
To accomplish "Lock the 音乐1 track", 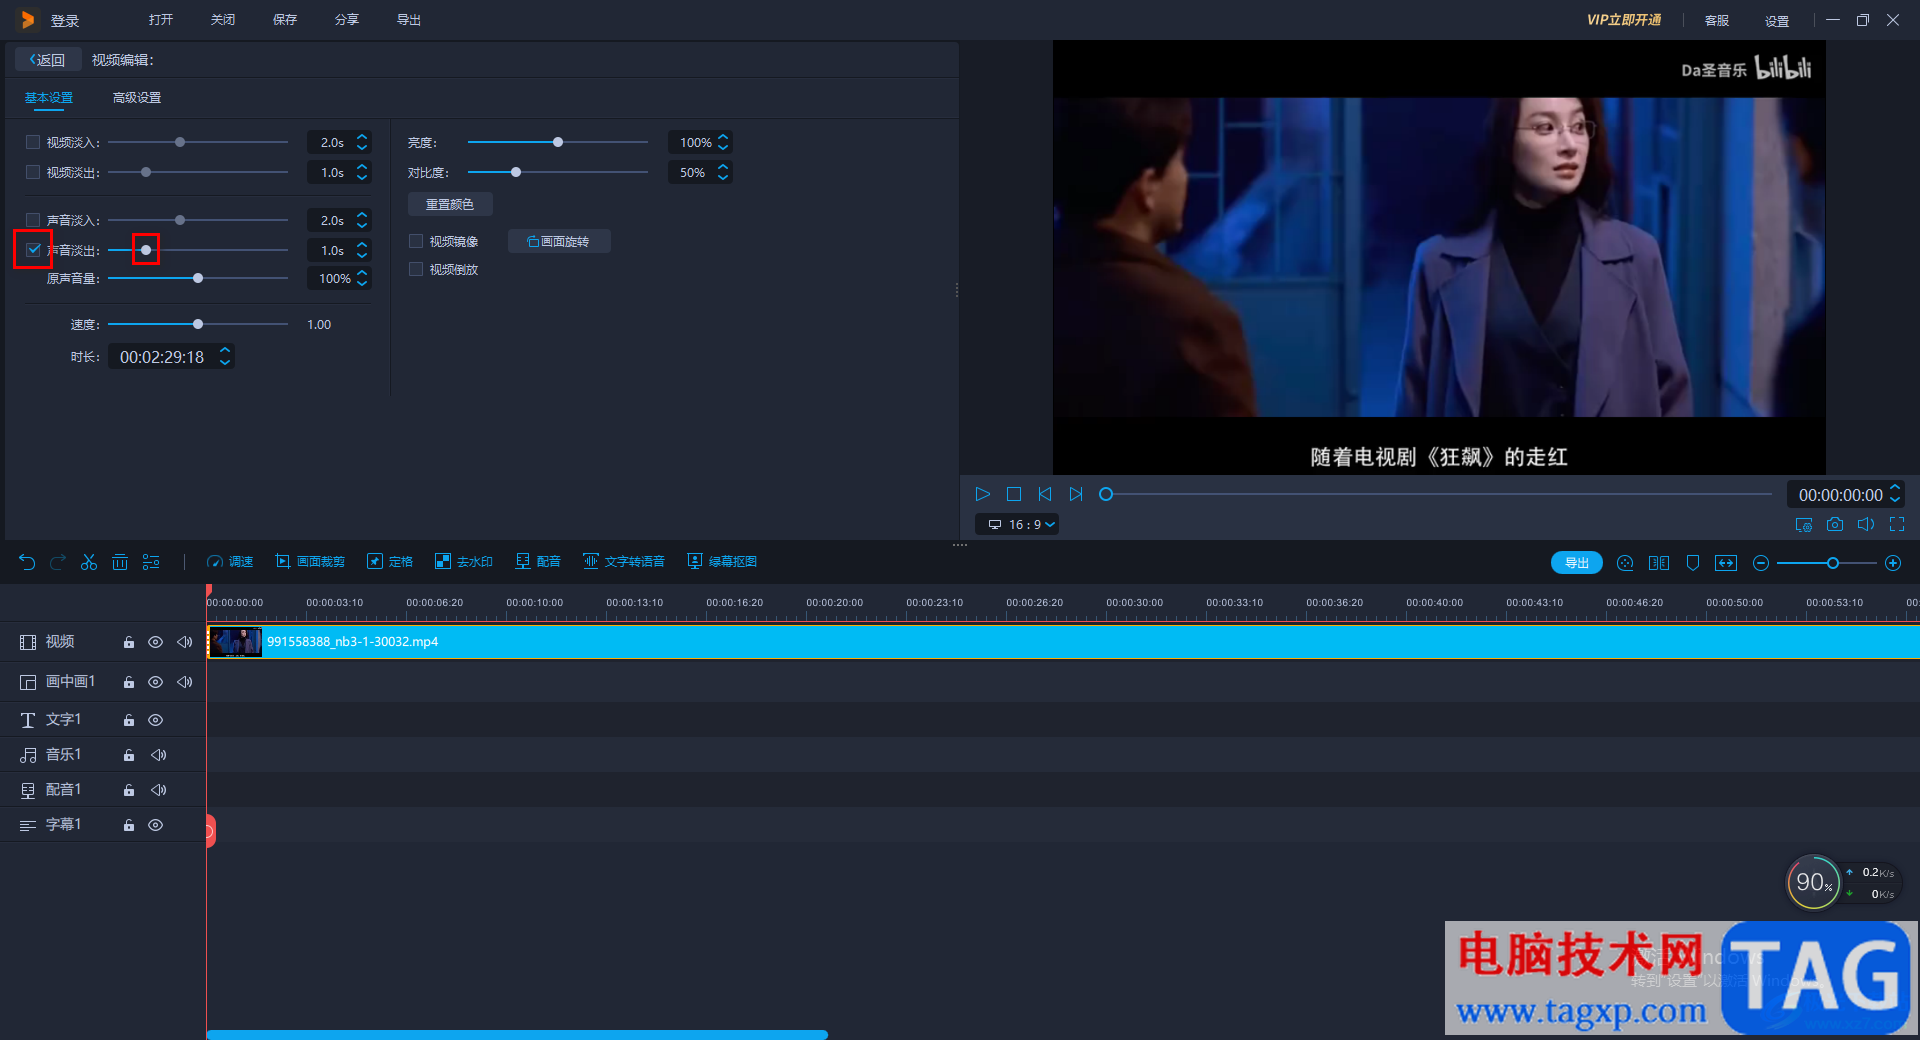I will (129, 755).
